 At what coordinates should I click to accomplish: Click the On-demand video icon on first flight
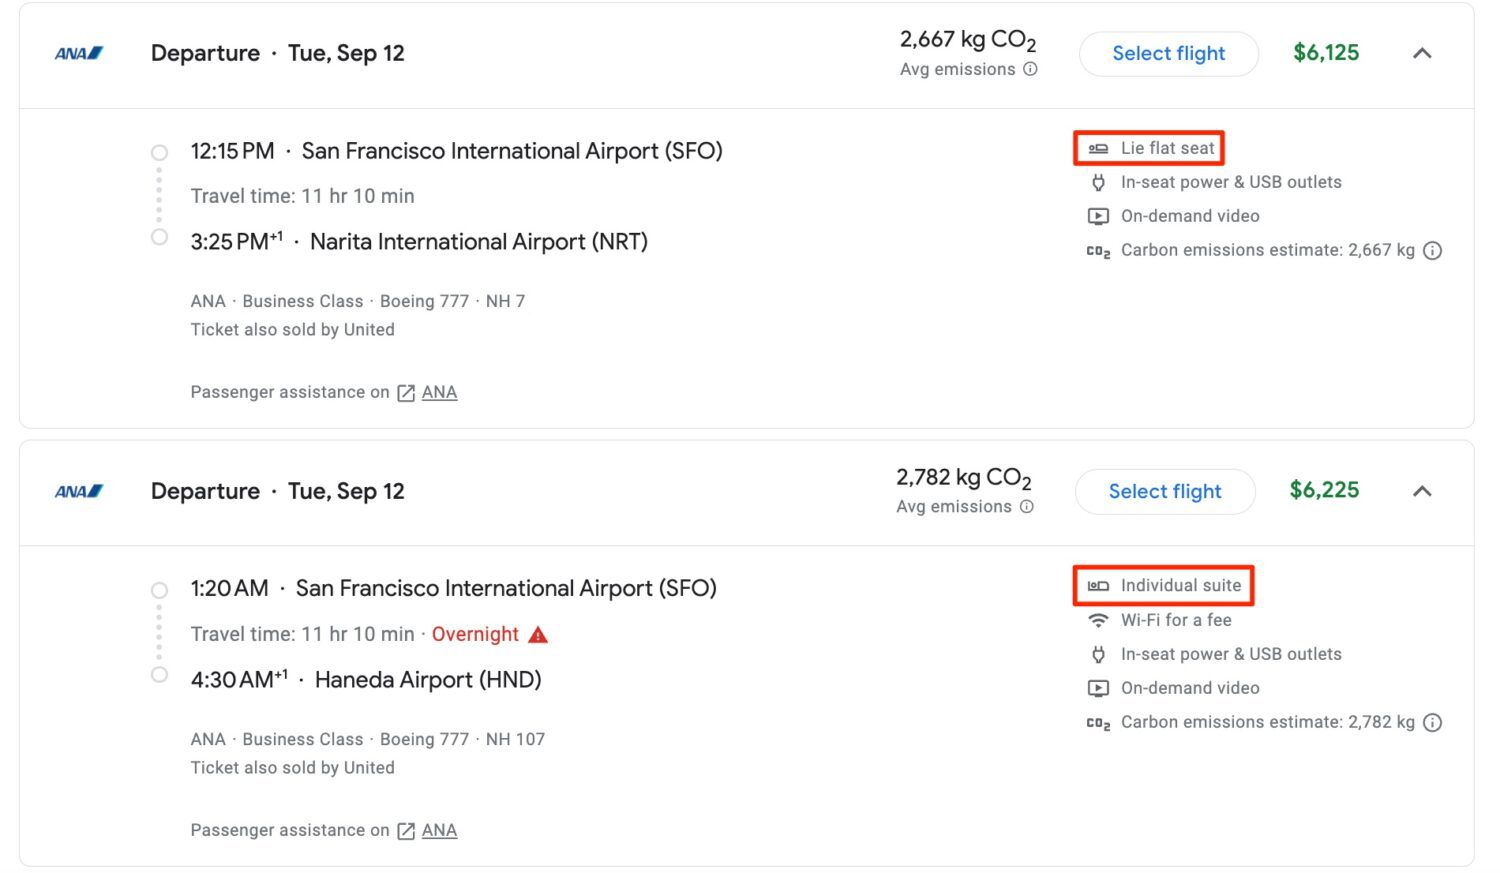coord(1098,216)
